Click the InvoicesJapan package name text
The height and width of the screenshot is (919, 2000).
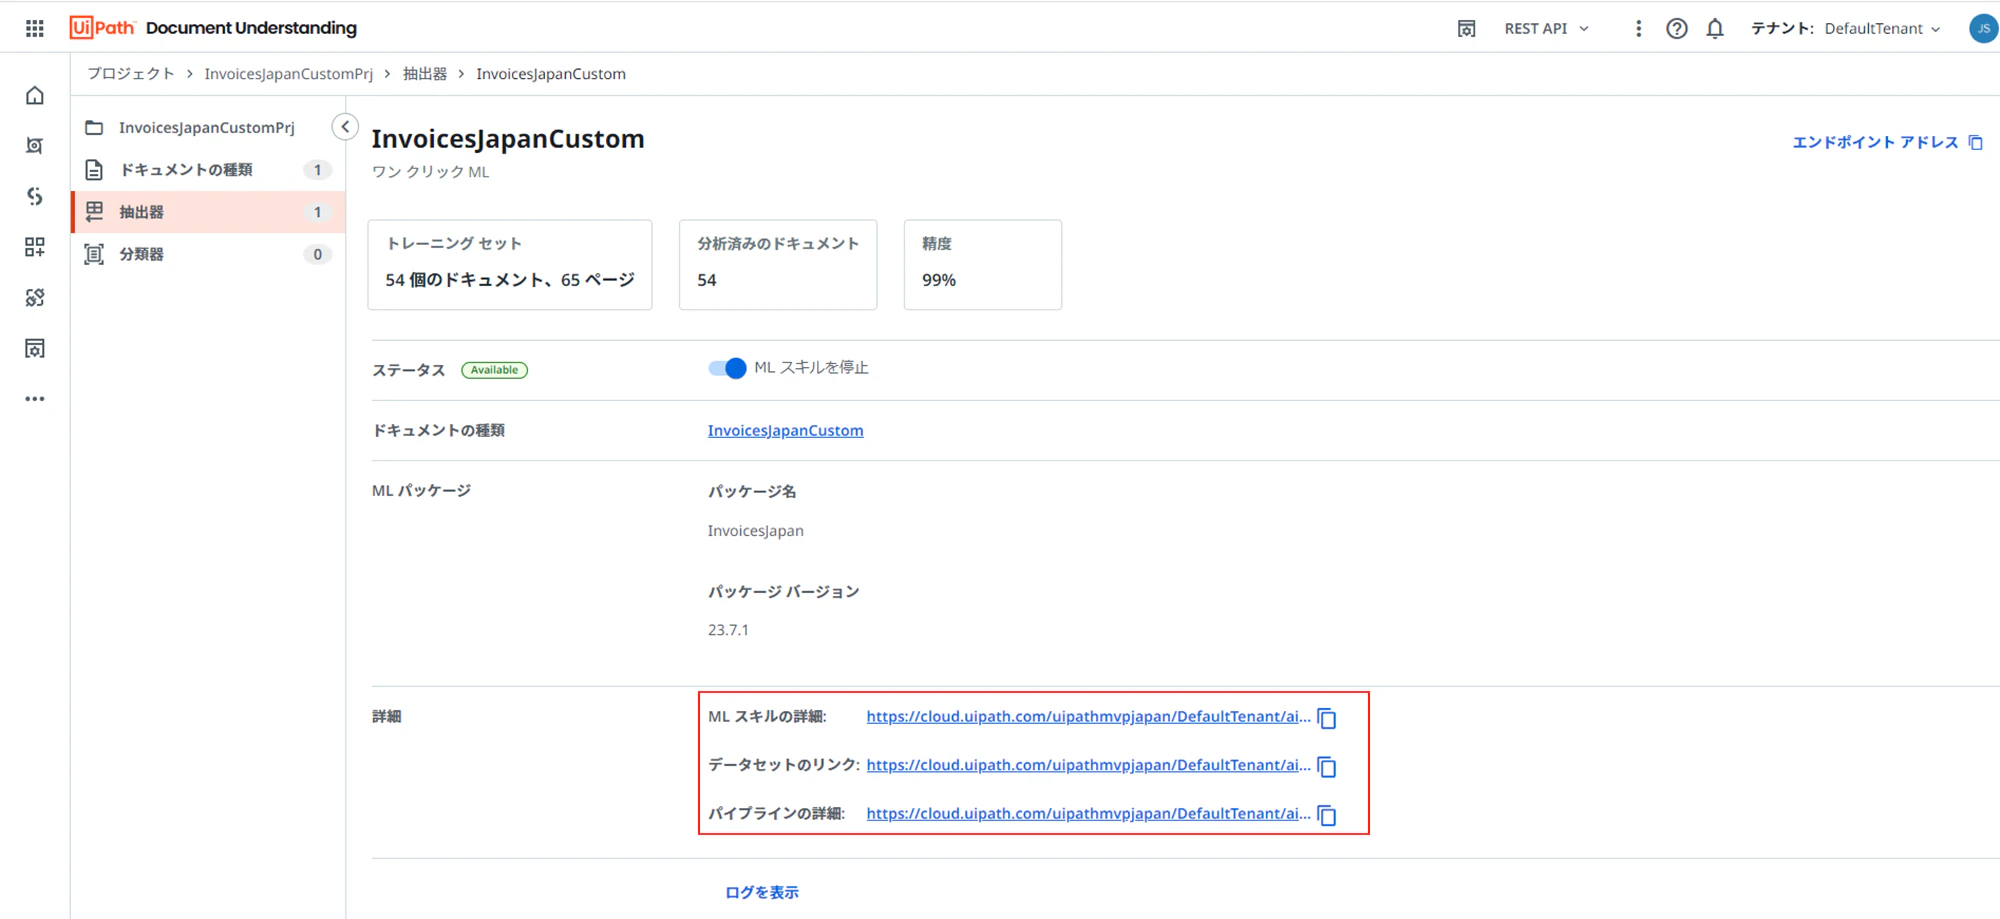tap(756, 531)
